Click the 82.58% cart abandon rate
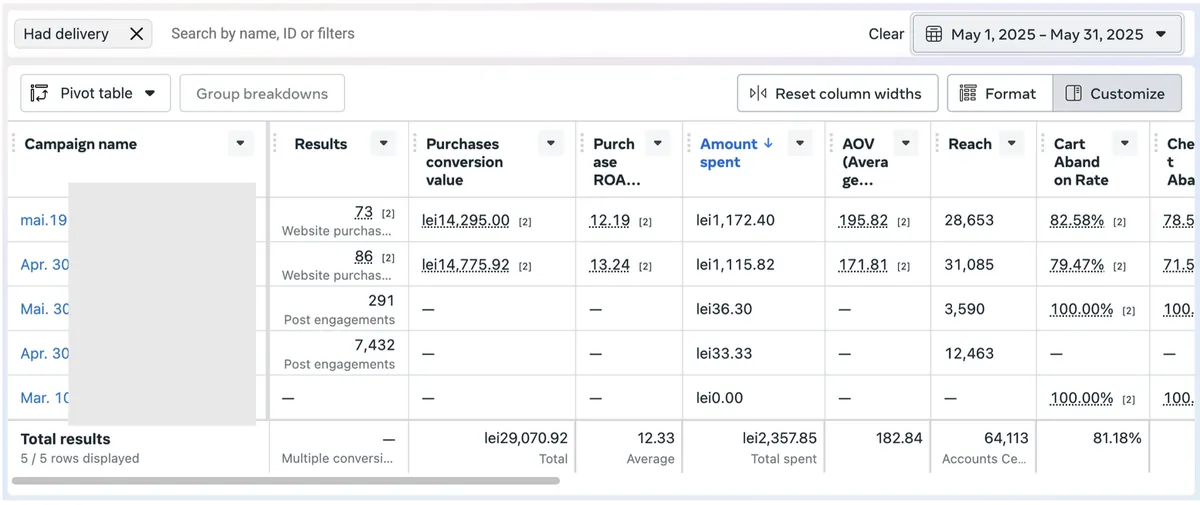The width and height of the screenshot is (1200, 505). coord(1077,220)
